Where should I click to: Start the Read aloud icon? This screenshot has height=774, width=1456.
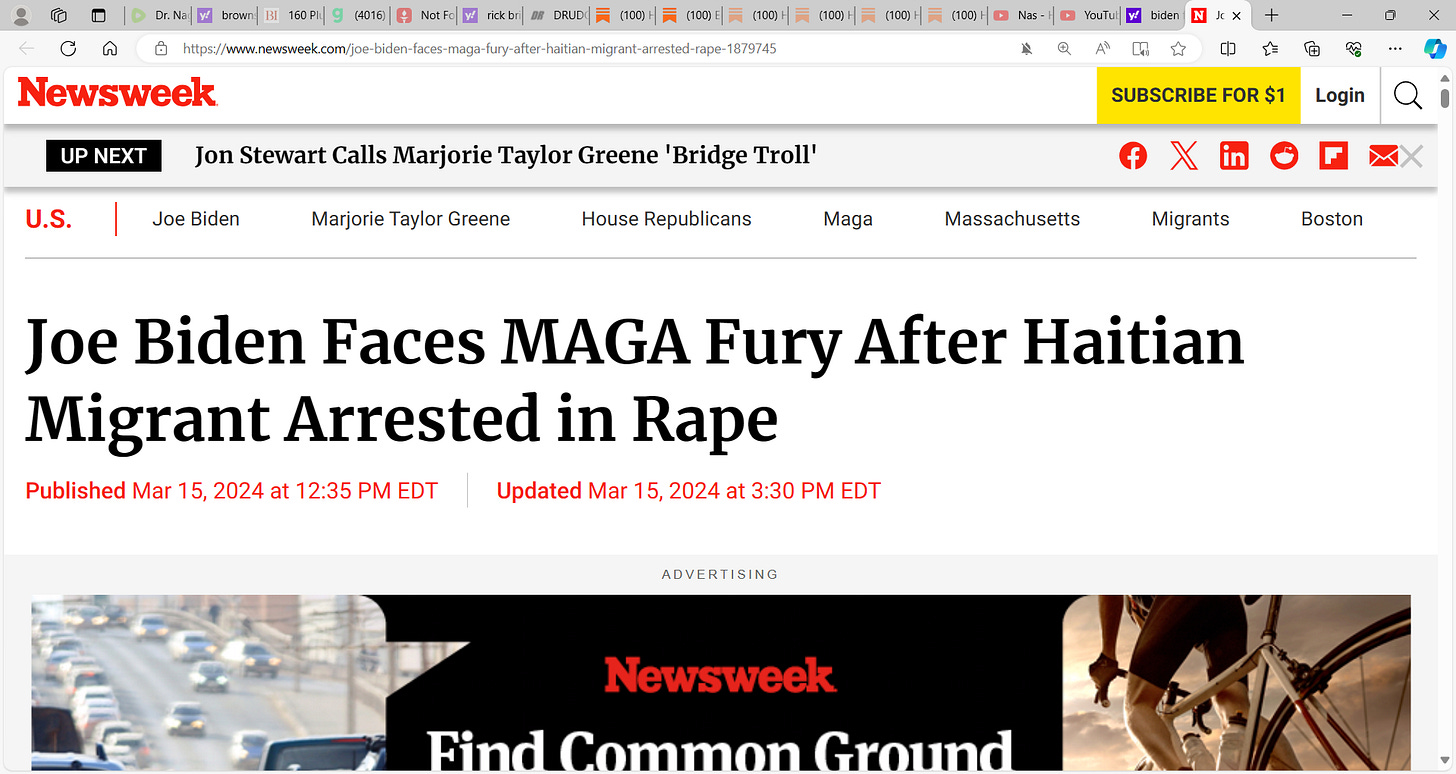pyautogui.click(x=1102, y=48)
